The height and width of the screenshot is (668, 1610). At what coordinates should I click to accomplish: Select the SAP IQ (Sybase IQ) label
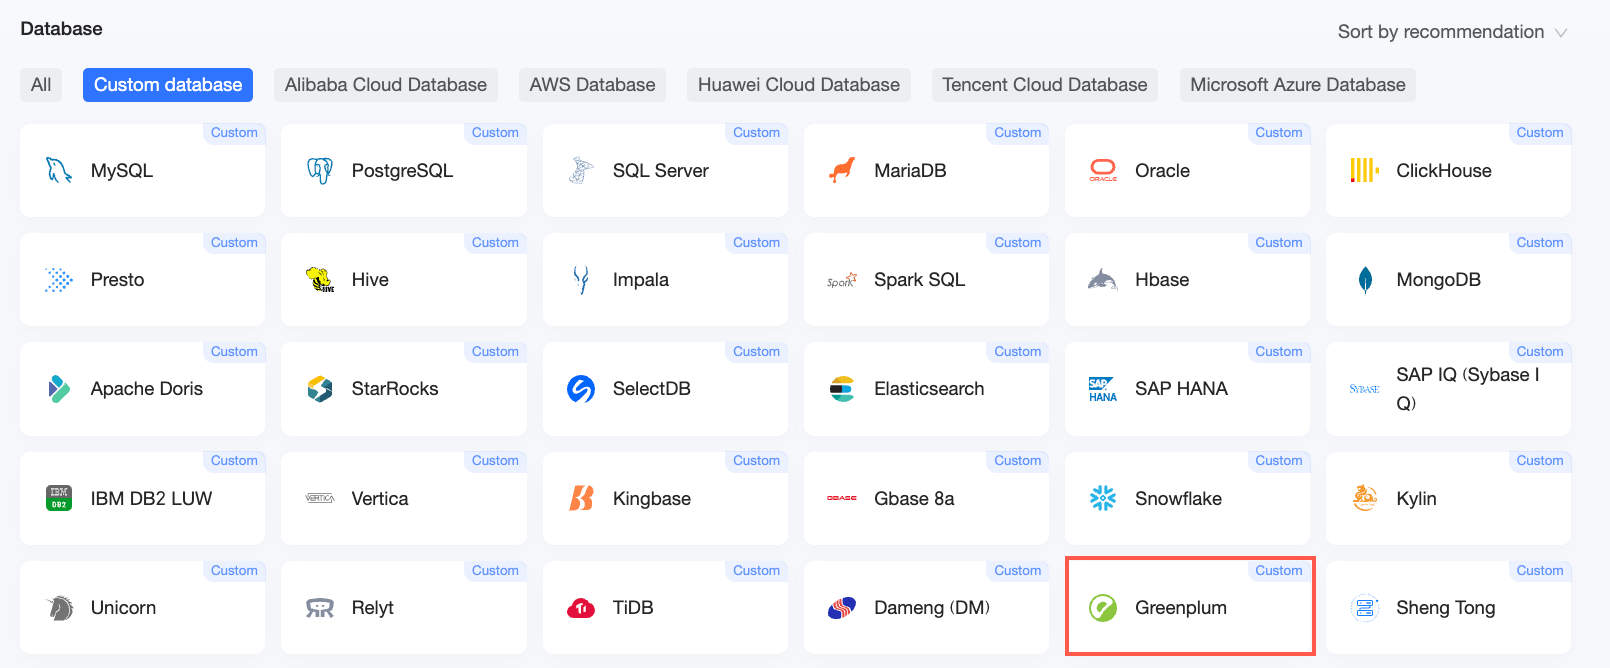[x=1467, y=389]
